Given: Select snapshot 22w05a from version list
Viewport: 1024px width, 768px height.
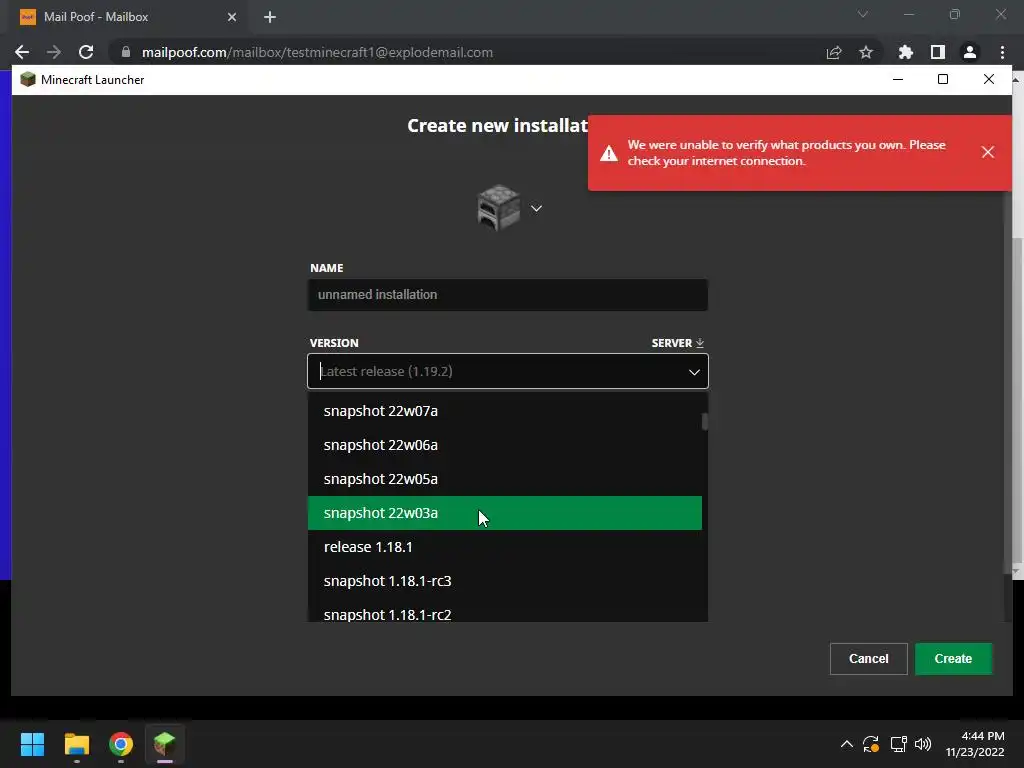Looking at the screenshot, I should [504, 479].
